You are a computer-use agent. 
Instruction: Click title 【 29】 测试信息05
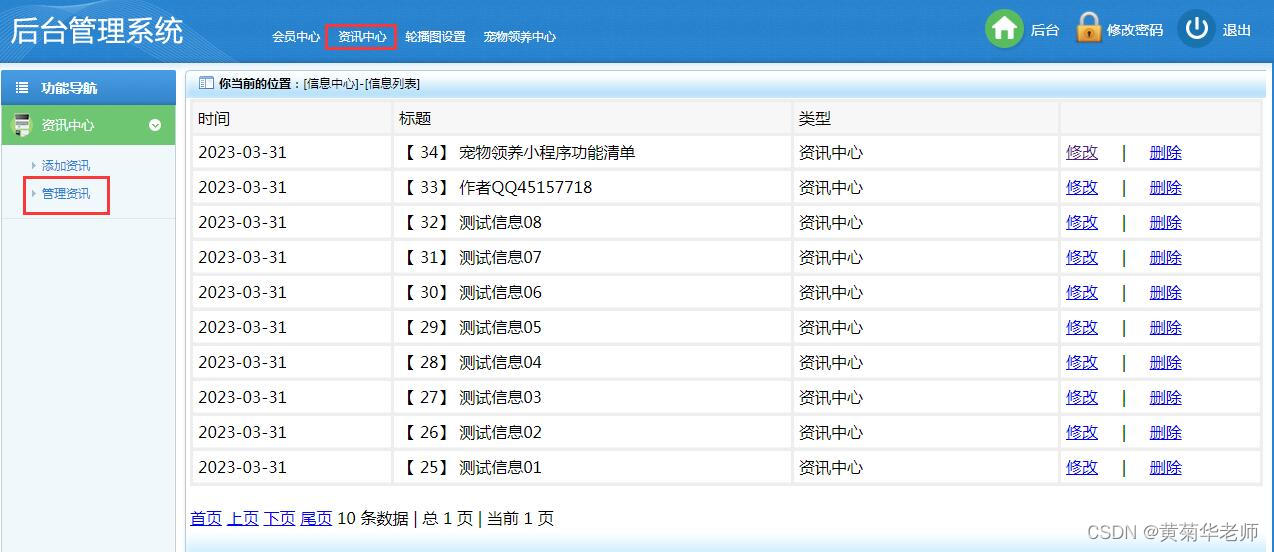coord(471,327)
